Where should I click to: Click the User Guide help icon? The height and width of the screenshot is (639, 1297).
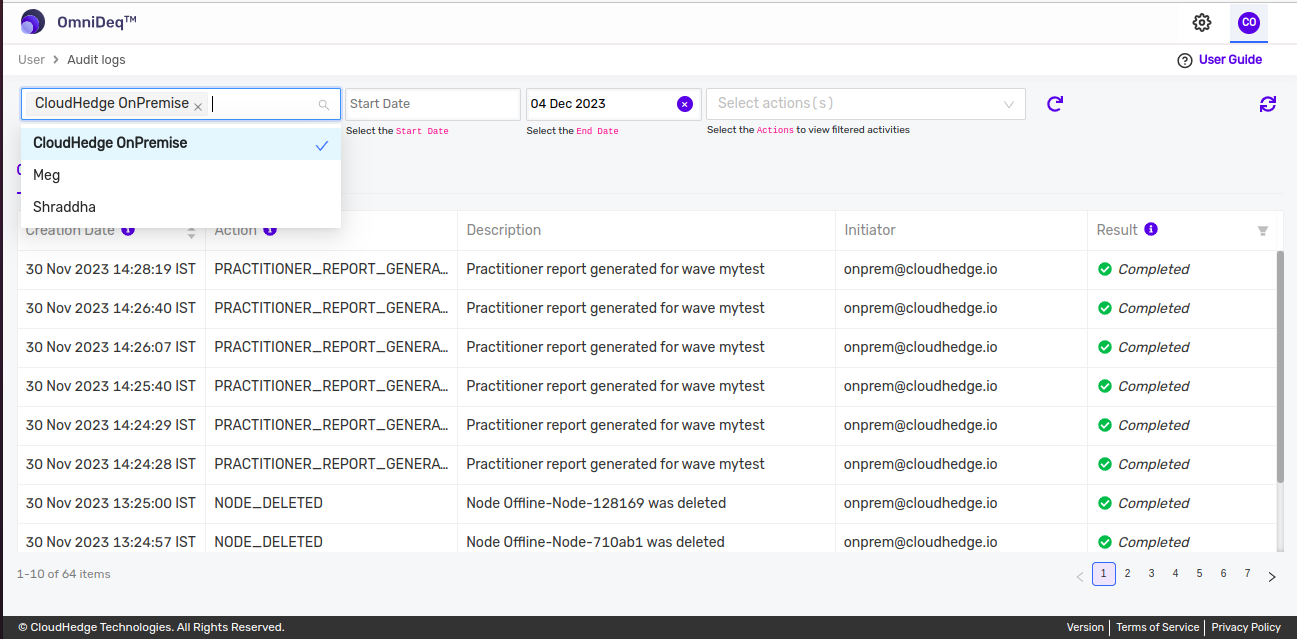tap(1185, 60)
